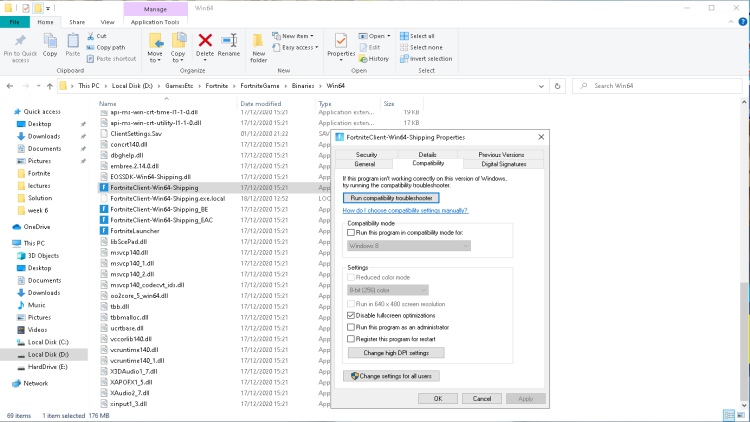Open 3D Objects under This PC

point(43,255)
